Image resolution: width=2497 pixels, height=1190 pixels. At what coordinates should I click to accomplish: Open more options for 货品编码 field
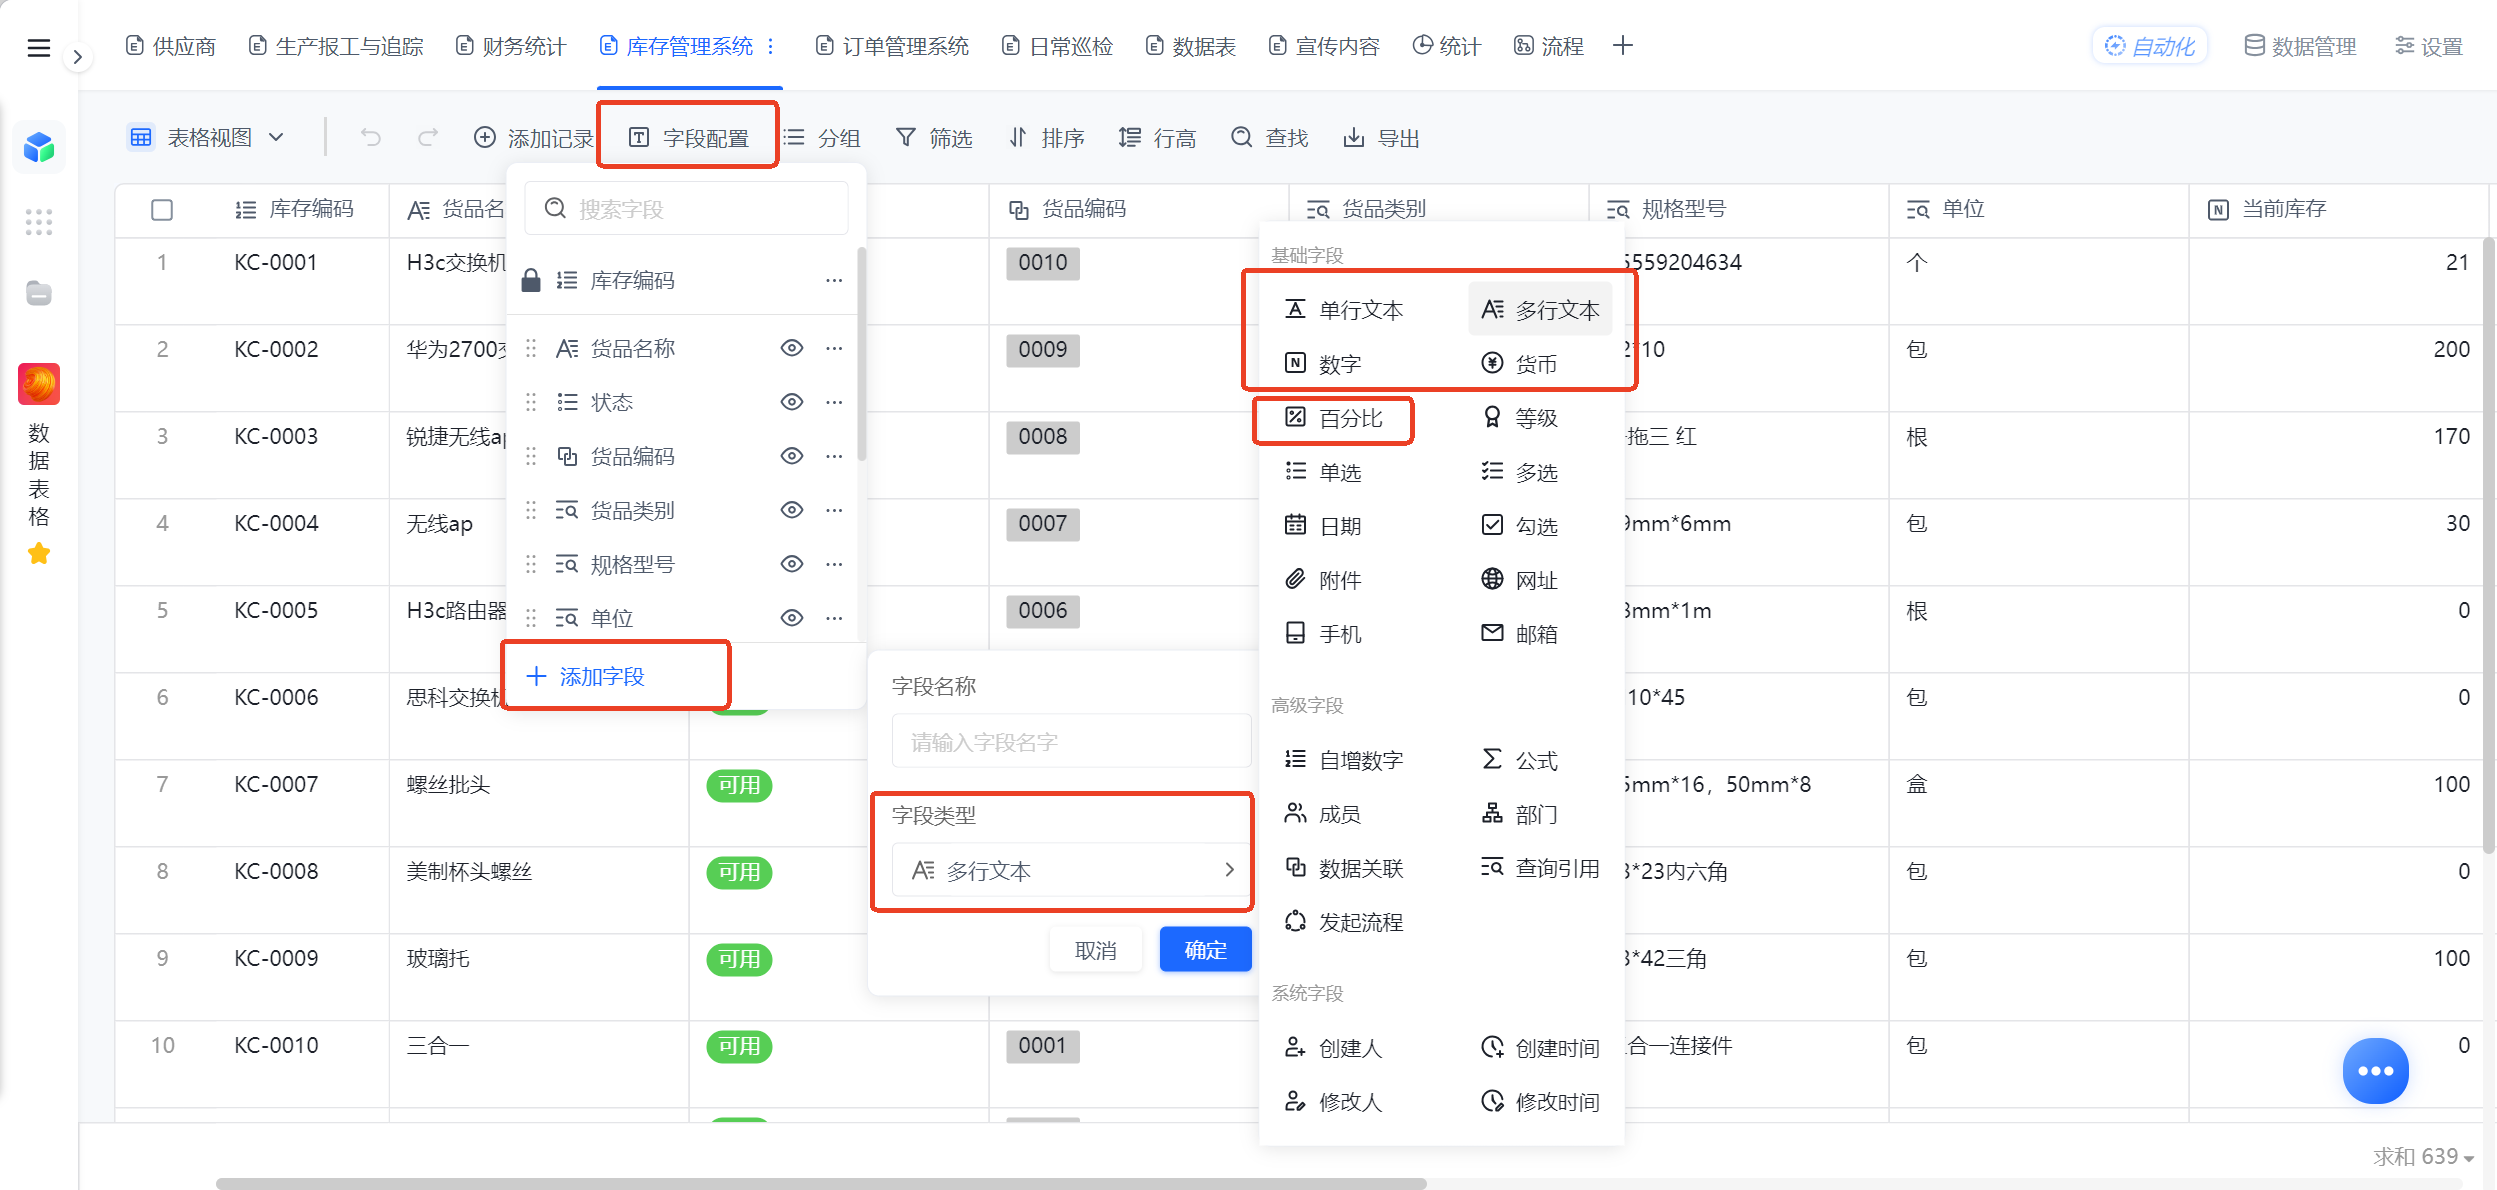pos(834,456)
